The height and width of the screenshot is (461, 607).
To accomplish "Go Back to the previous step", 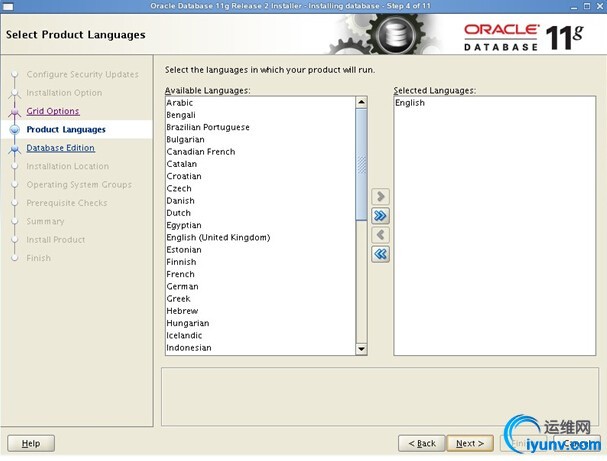I will pyautogui.click(x=422, y=443).
